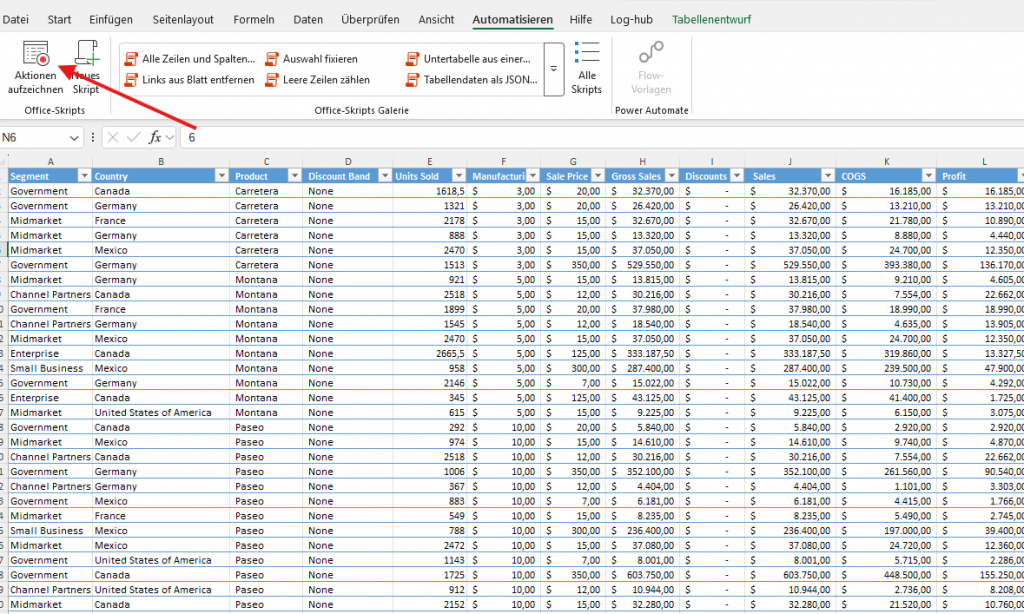
Task: Open the Datei menu
Action: (16, 19)
